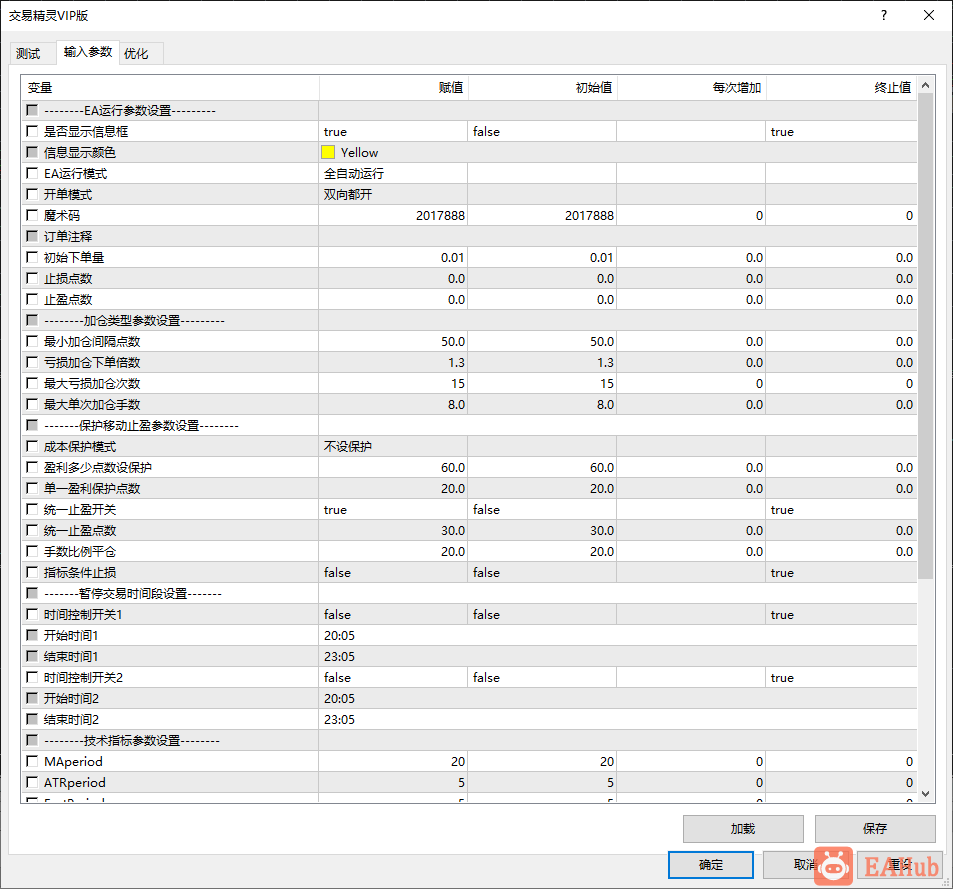Switch to the 测试 tab
Viewport: 953px width, 892px height.
coord(28,53)
